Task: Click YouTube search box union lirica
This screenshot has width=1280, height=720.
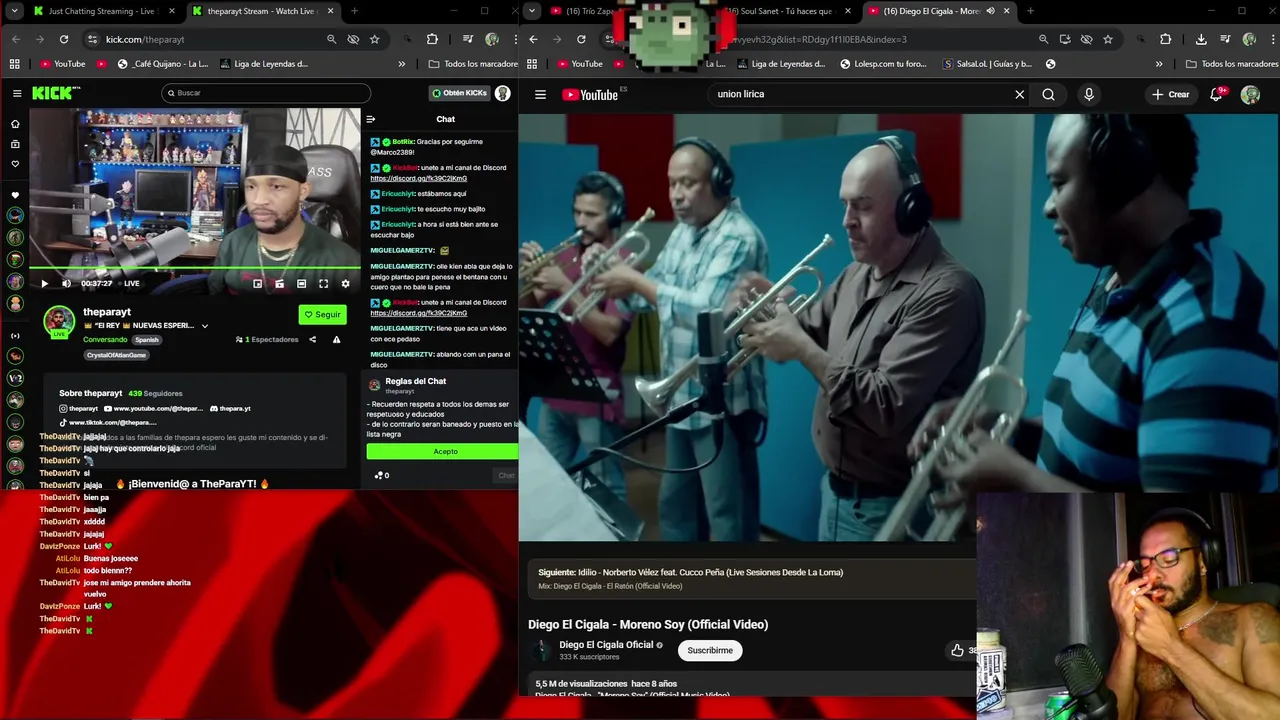Action: pos(858,94)
